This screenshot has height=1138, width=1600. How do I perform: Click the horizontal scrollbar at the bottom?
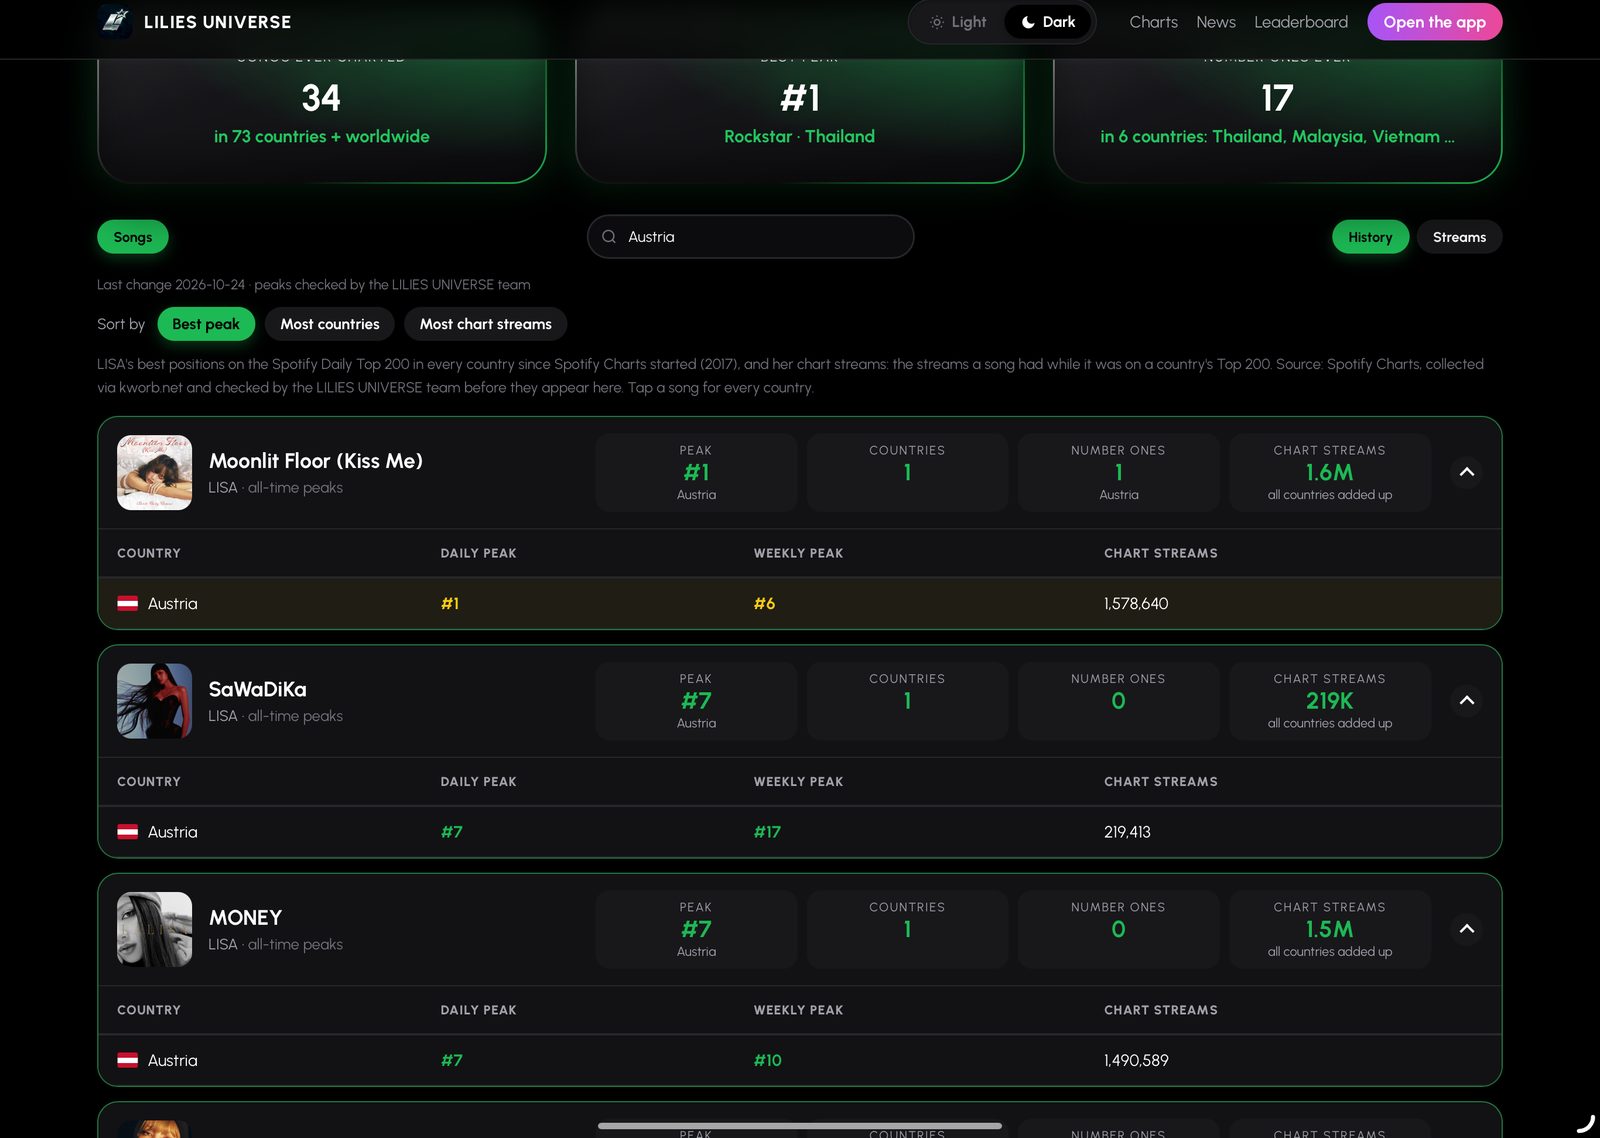click(x=800, y=1126)
